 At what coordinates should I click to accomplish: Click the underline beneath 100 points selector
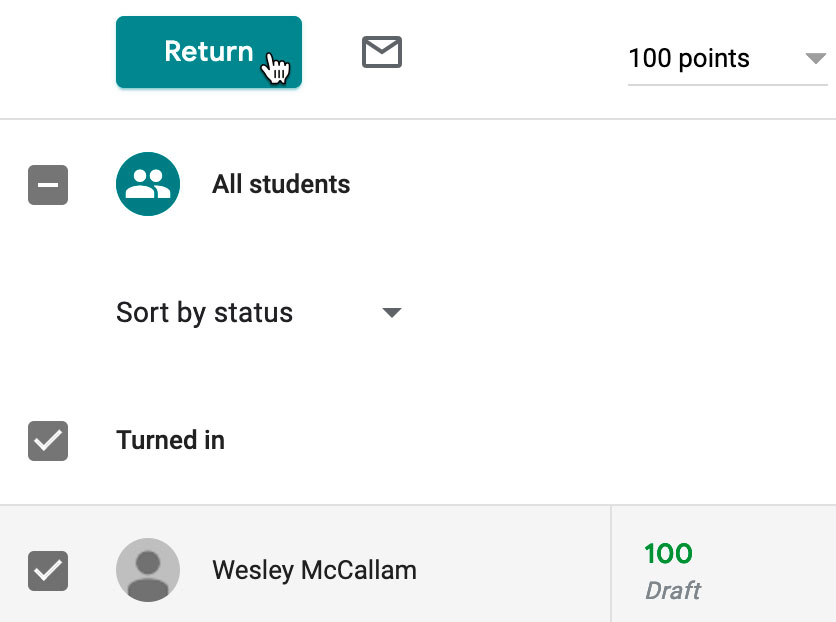[x=727, y=85]
